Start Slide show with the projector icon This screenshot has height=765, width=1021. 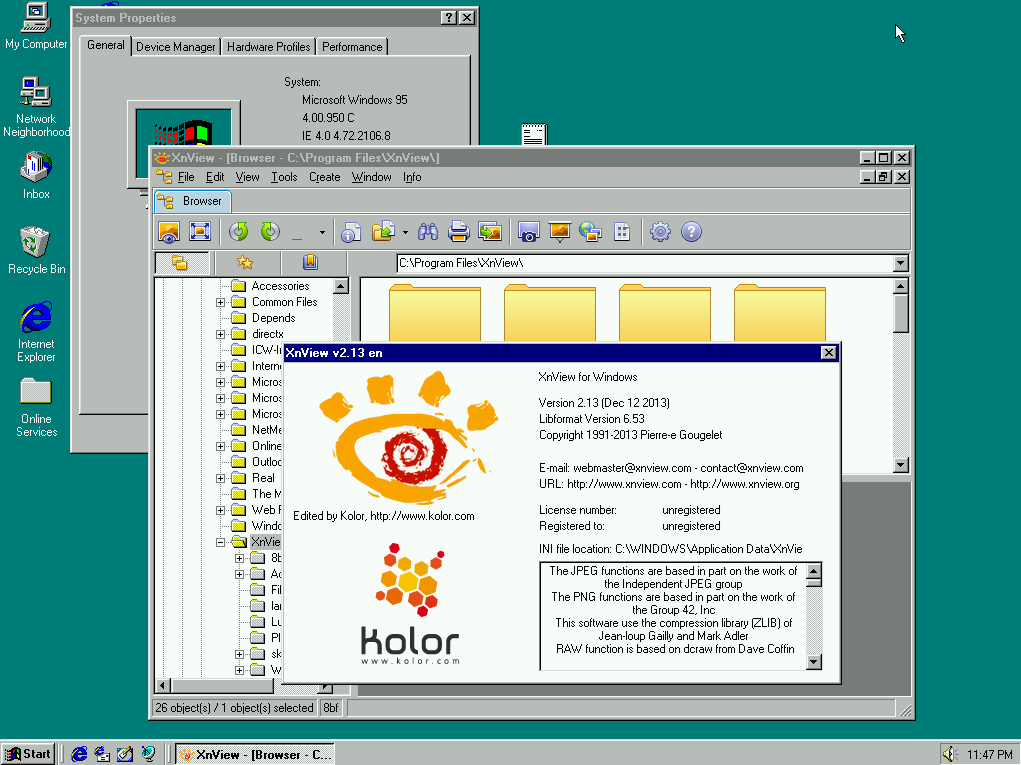560,232
